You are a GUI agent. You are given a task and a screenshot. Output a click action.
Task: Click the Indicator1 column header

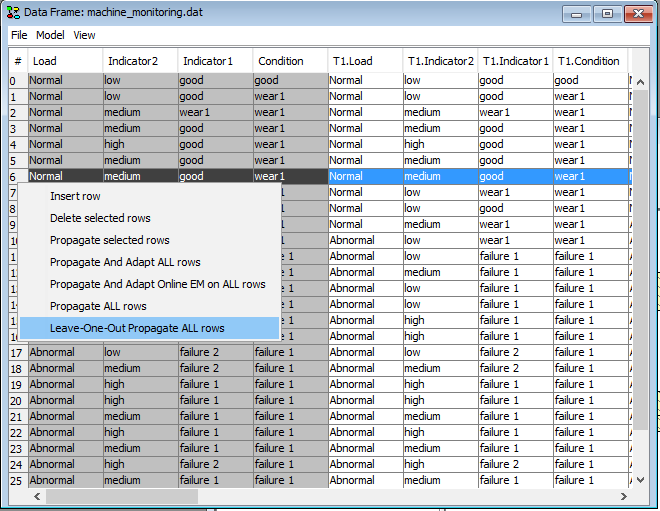(x=215, y=61)
